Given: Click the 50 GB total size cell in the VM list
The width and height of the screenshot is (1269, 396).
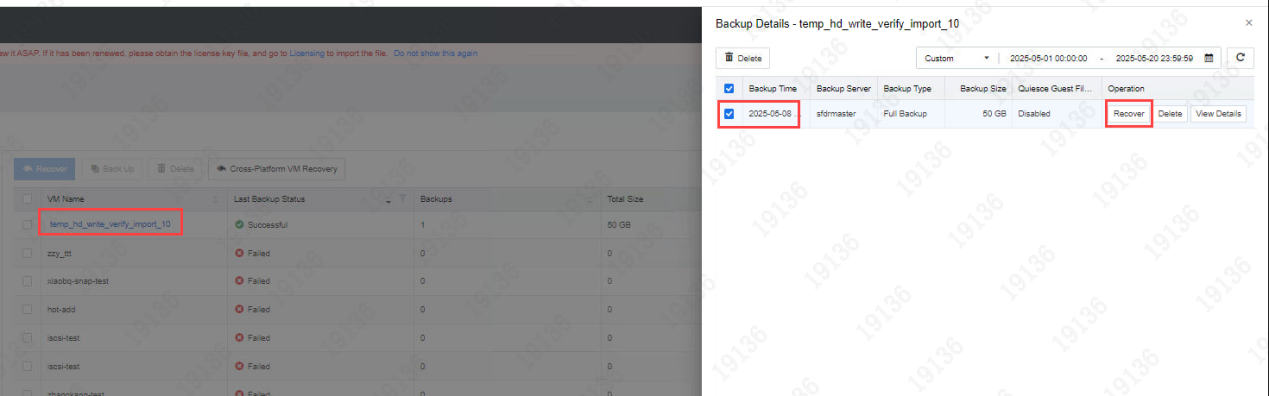Looking at the screenshot, I should [618, 225].
